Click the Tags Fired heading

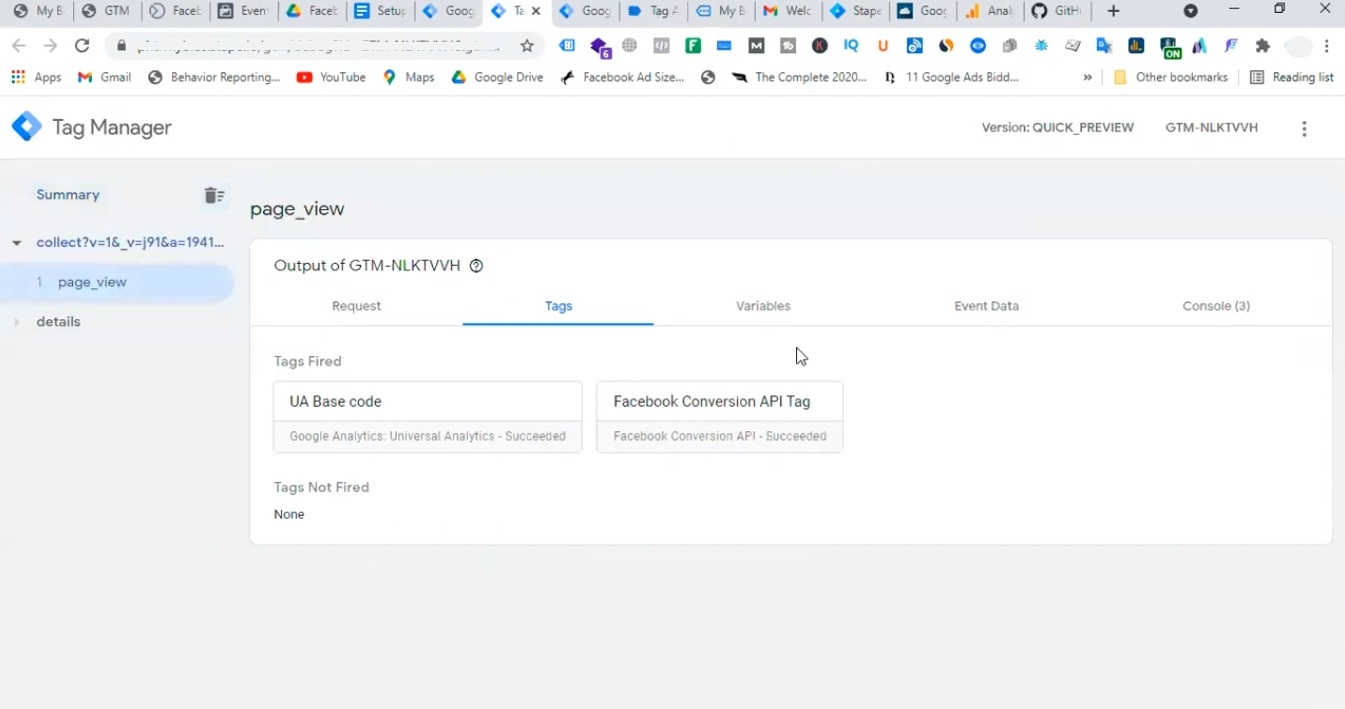(x=307, y=361)
